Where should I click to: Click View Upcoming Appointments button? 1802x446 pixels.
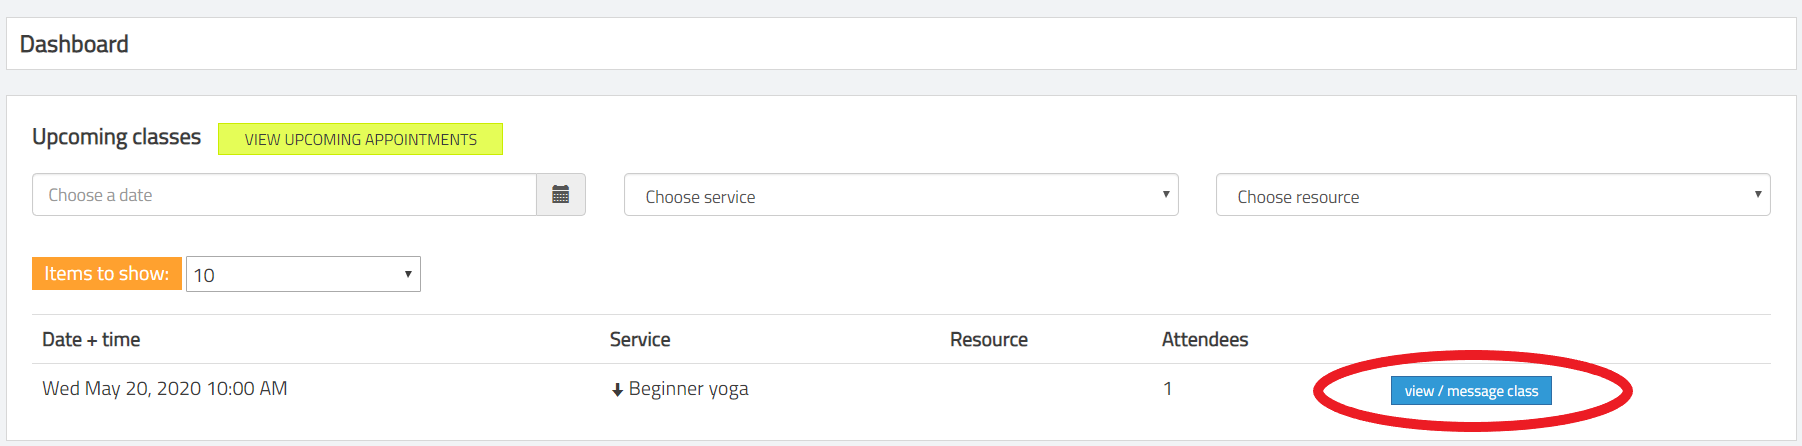click(360, 139)
